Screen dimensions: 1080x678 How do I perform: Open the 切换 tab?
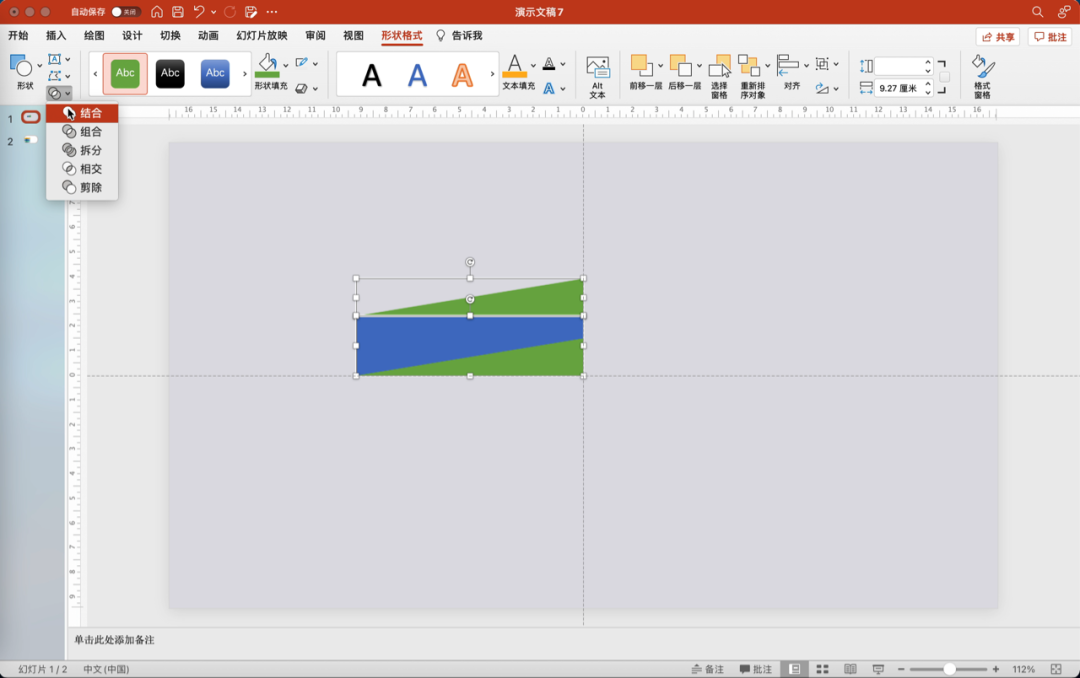(x=170, y=36)
